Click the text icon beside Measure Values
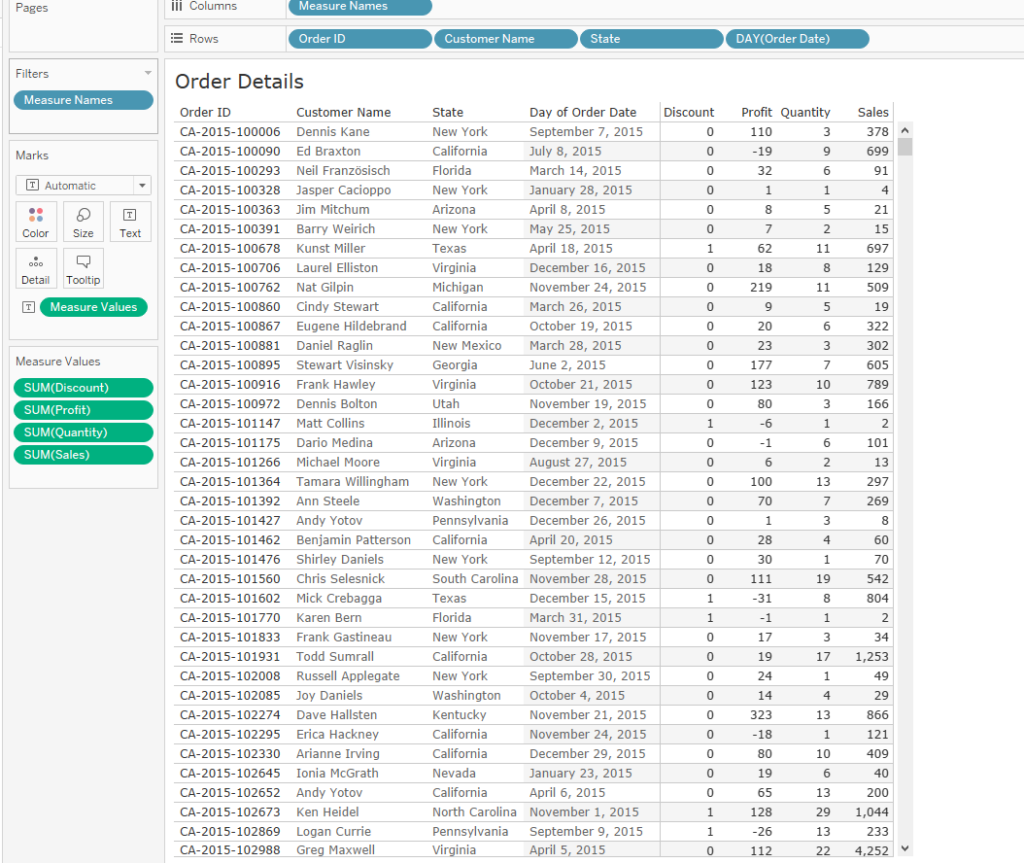Screen dimensions: 1024x863 click(28, 307)
